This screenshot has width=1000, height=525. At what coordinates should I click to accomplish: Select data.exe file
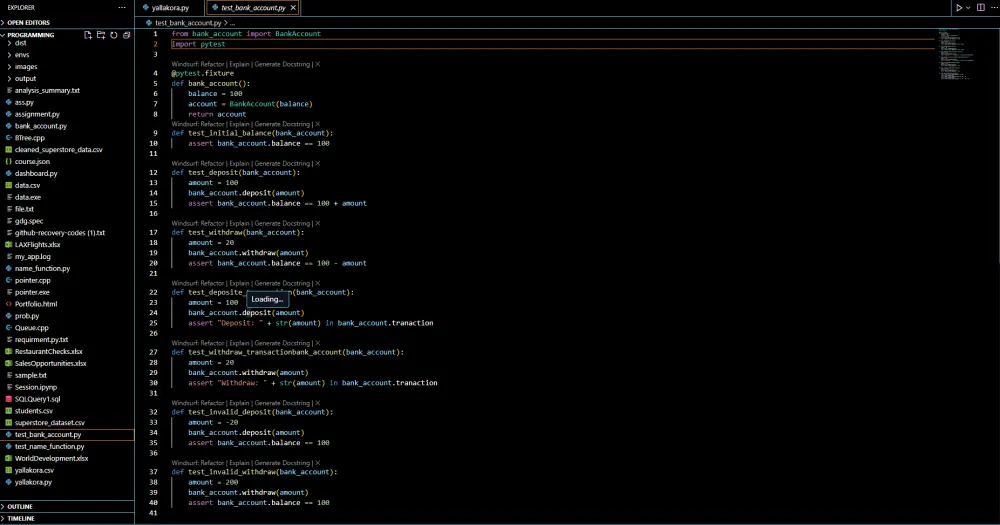[27, 198]
